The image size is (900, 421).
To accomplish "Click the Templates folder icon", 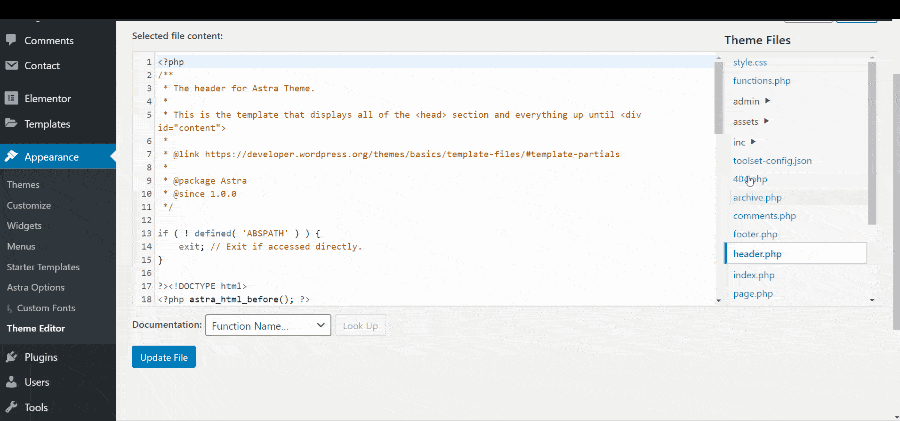I will [x=11, y=123].
